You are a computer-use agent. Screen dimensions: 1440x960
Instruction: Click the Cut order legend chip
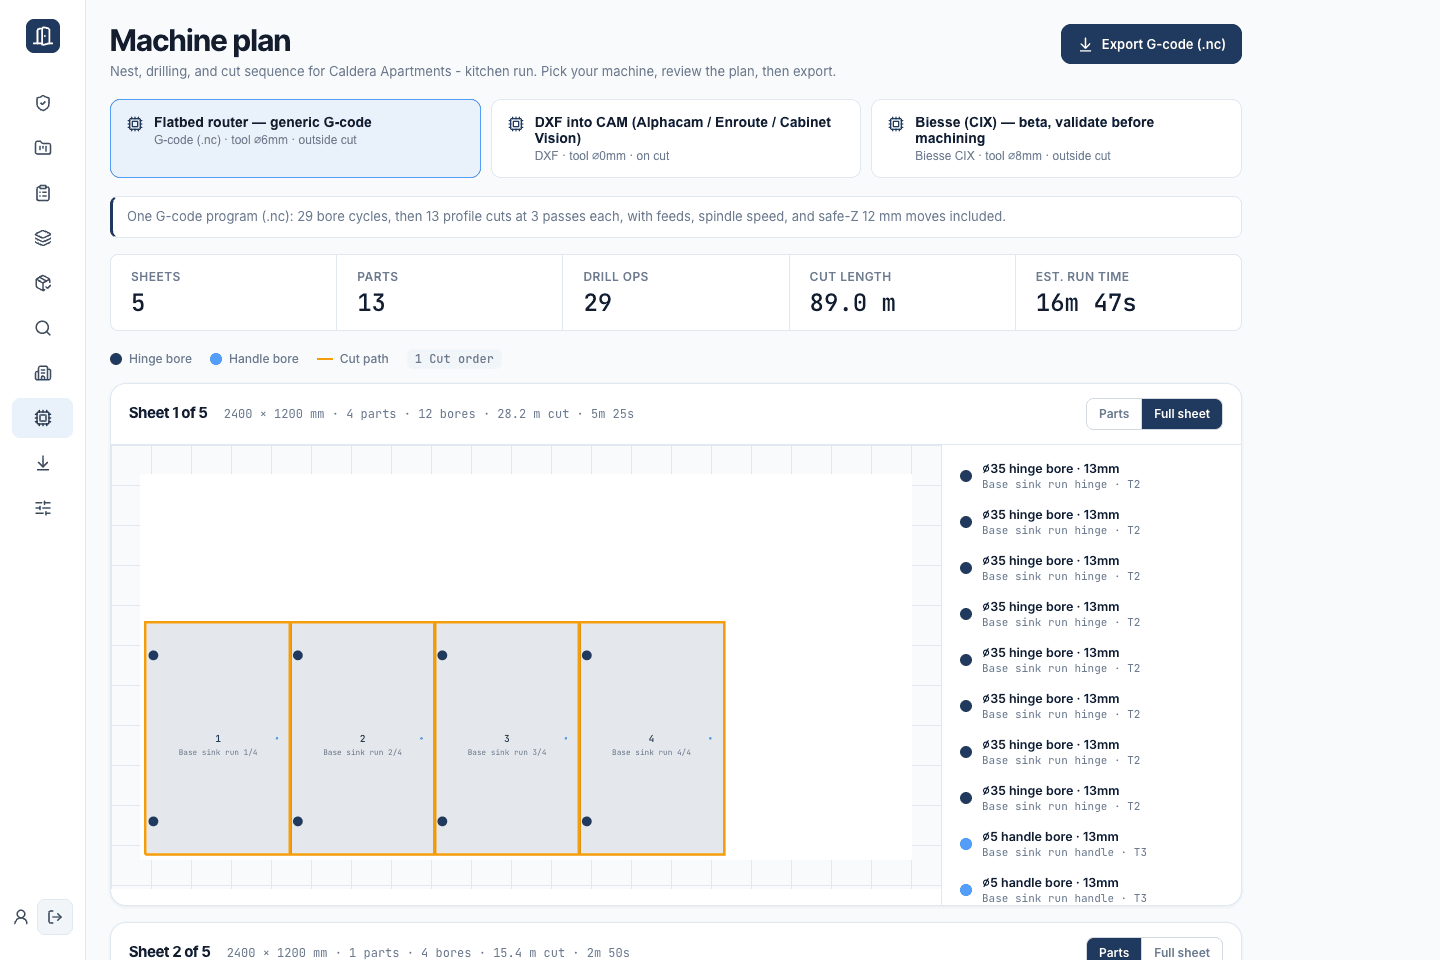454,359
